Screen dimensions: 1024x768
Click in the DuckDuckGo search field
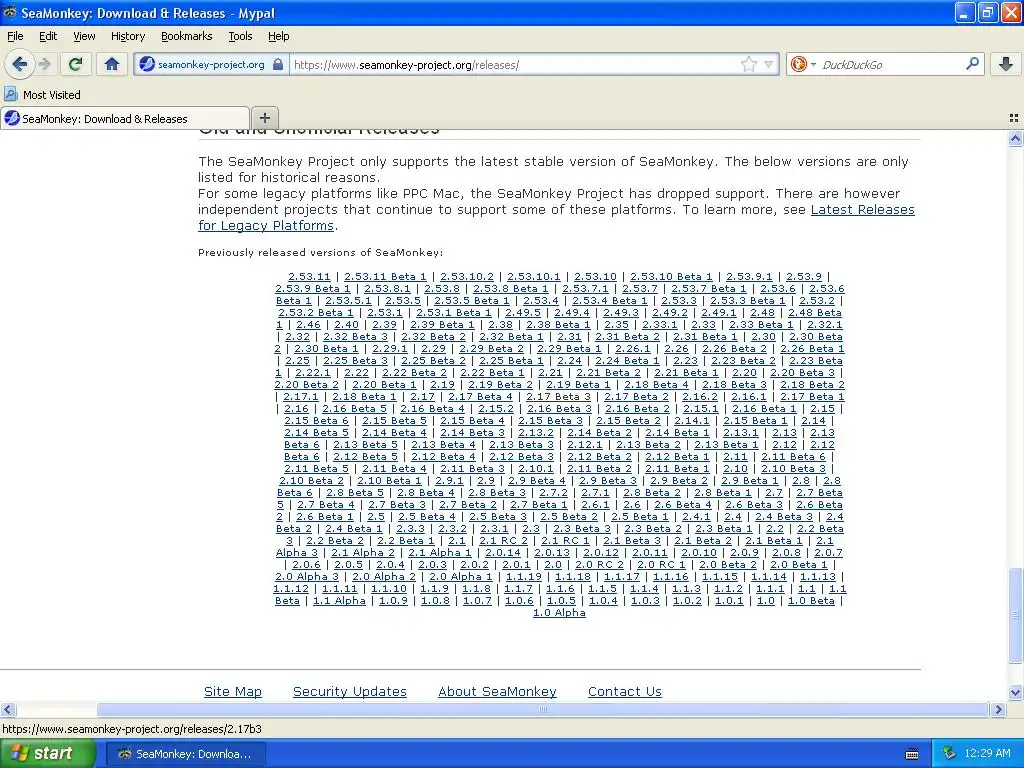coord(889,65)
